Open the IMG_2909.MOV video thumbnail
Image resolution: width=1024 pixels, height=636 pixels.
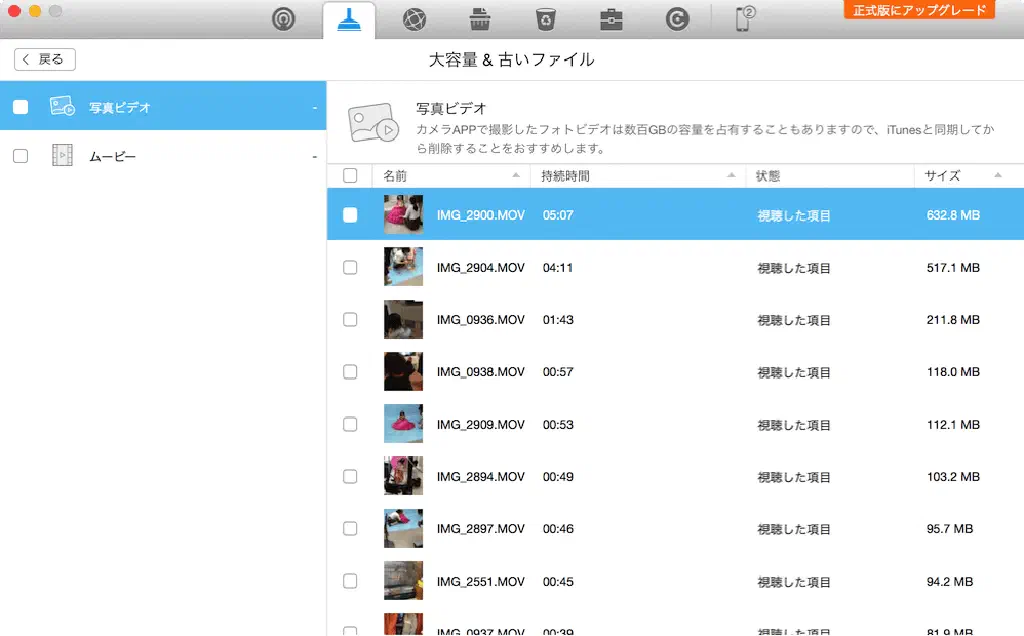coord(403,424)
